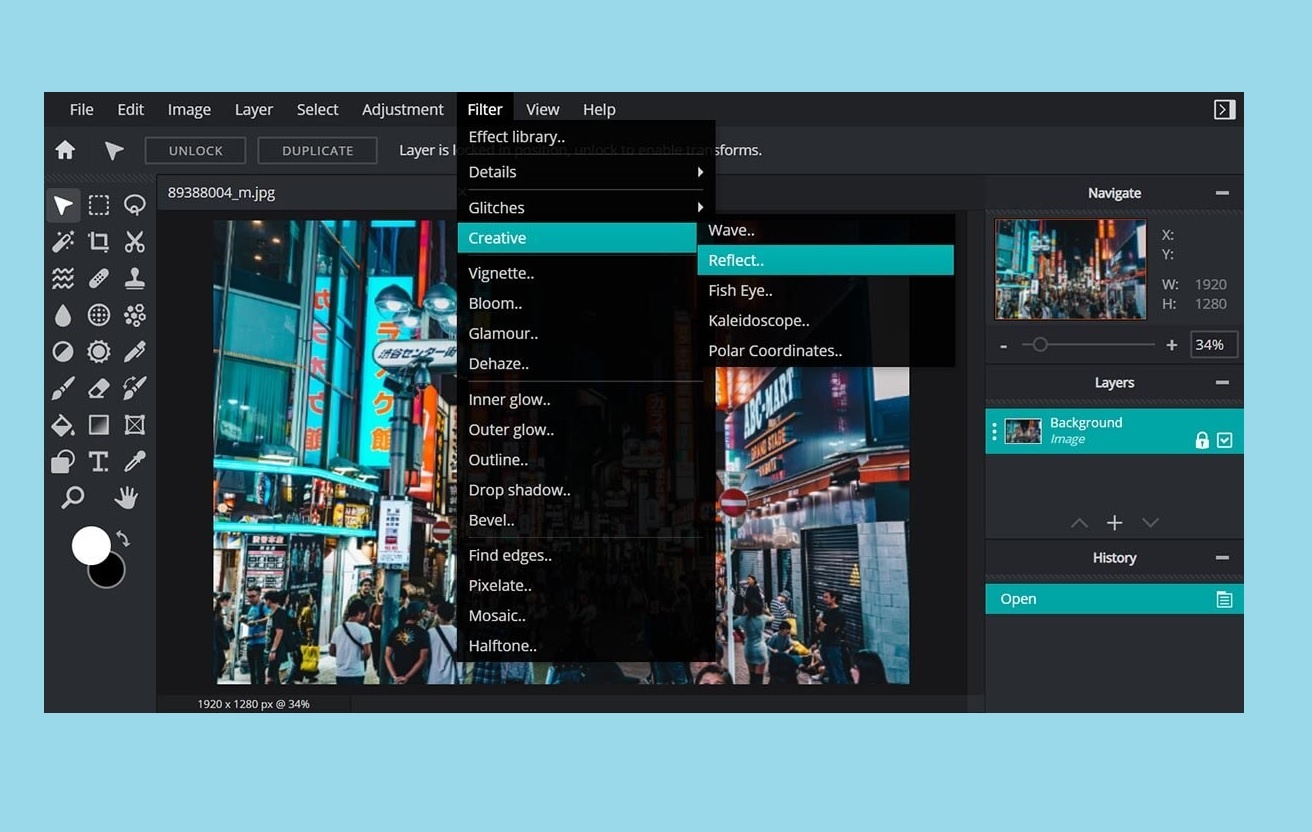The image size is (1312, 832).
Task: Select the Heal bandage tool
Action: click(99, 278)
